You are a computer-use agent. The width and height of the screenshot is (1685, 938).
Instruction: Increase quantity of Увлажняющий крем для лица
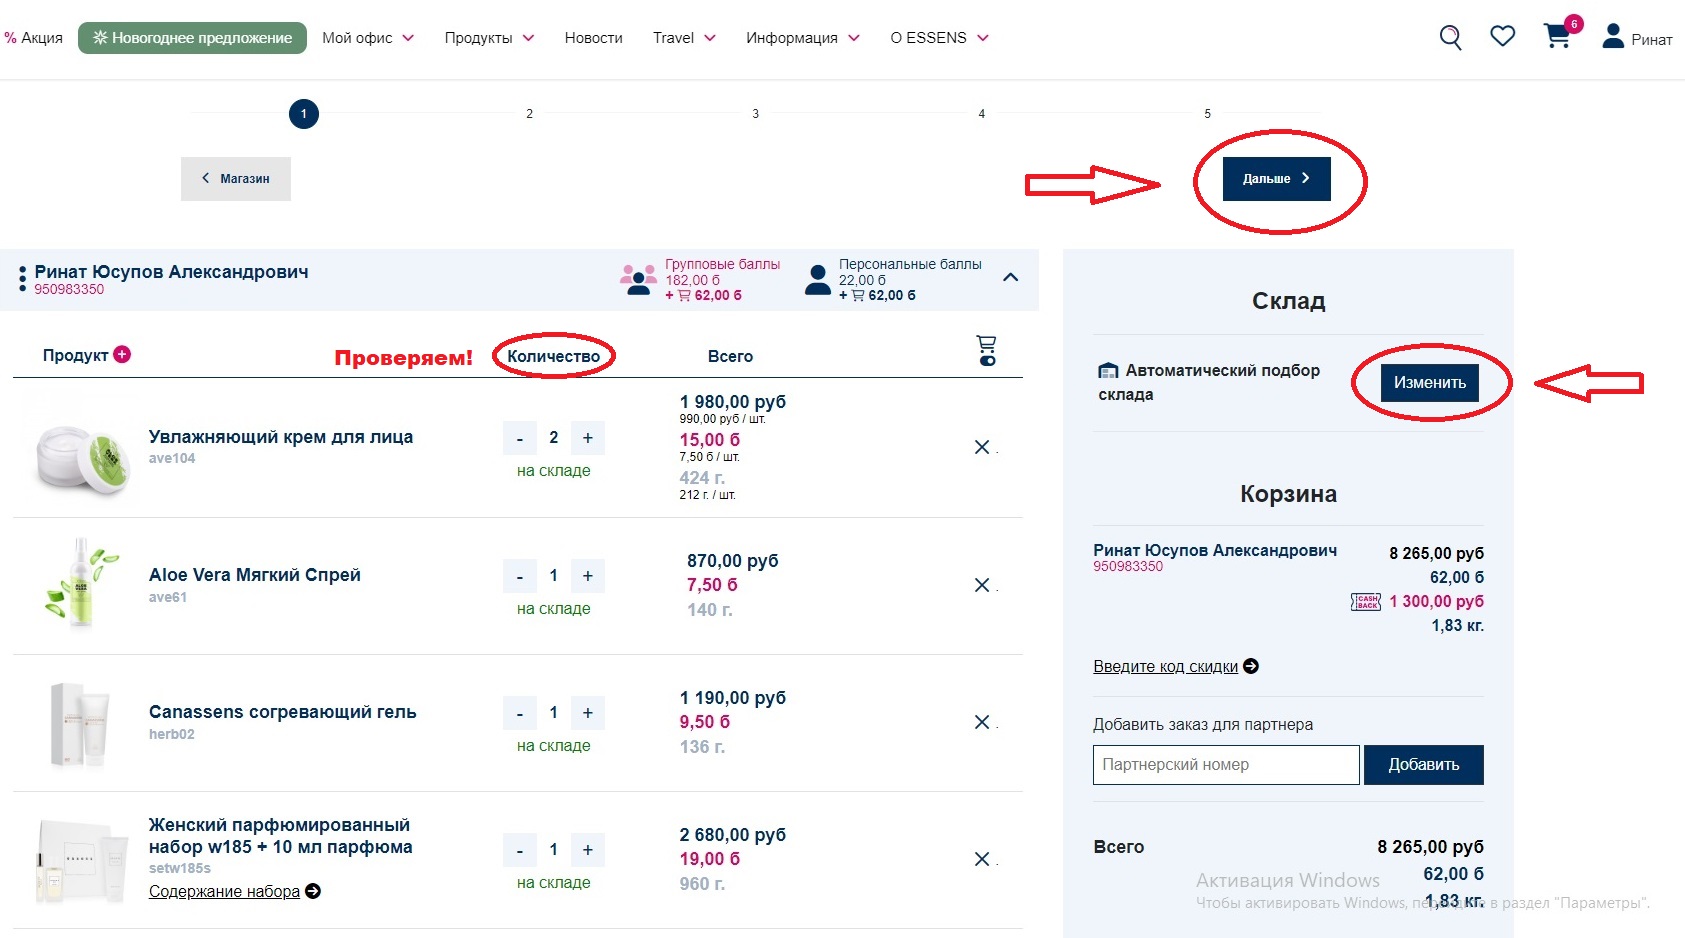click(x=588, y=438)
